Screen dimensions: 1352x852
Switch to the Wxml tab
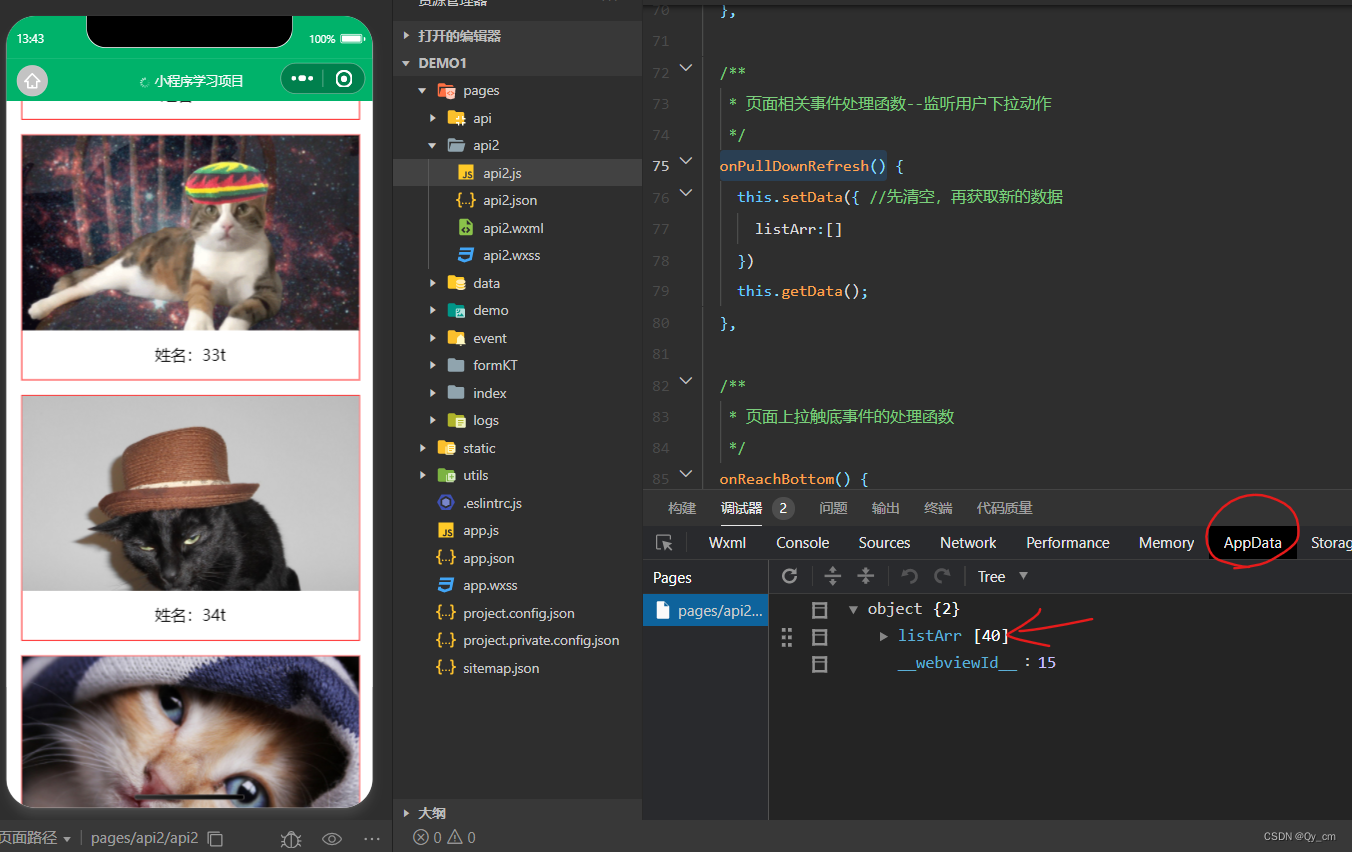[727, 543]
